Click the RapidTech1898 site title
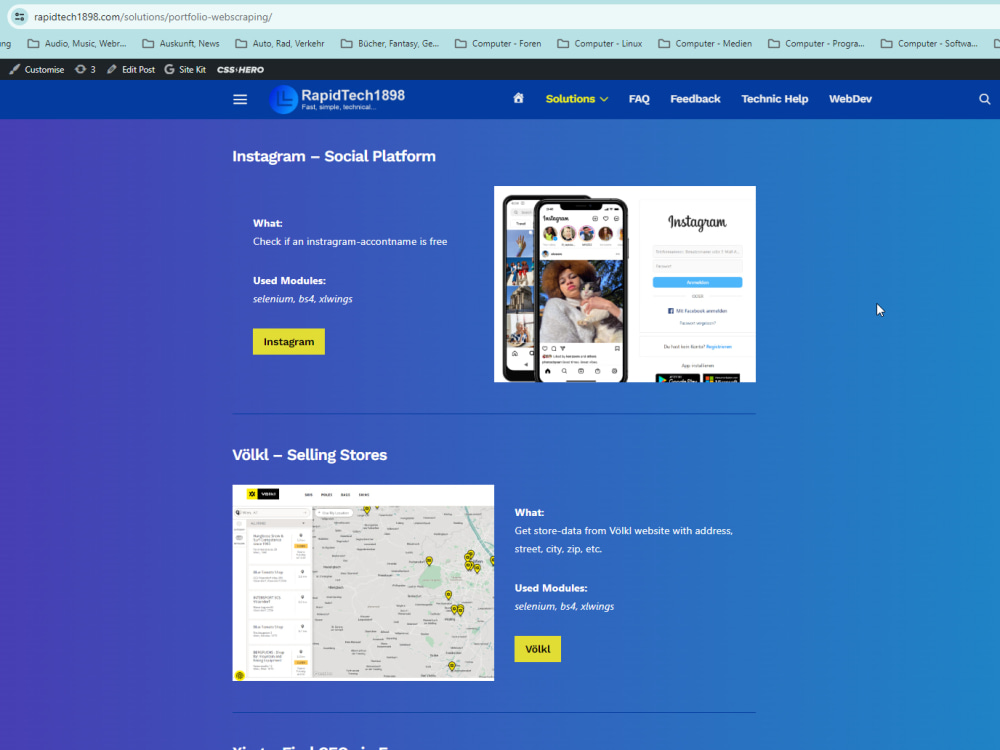Viewport: 1000px width, 750px height. [x=353, y=96]
